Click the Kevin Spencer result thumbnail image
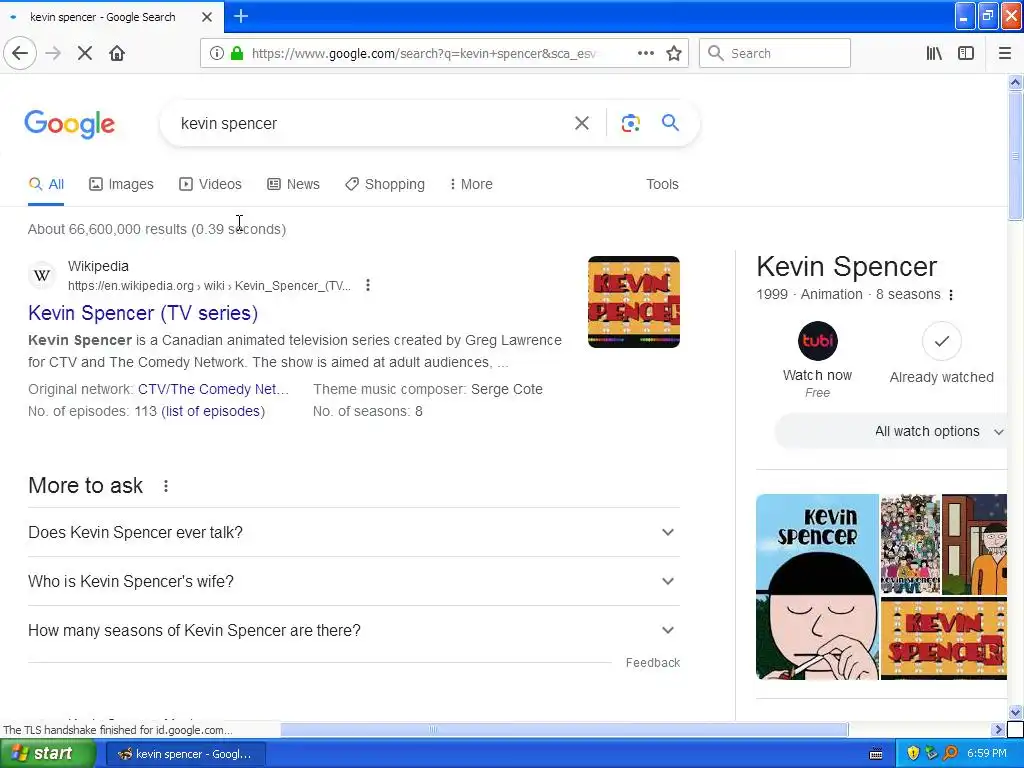 (x=633, y=302)
